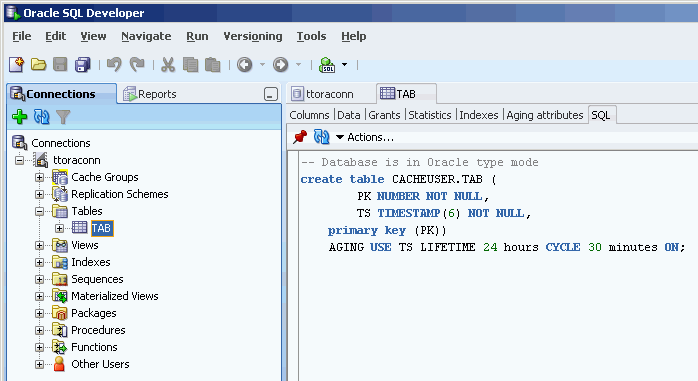Open the View menu
698x381 pixels.
(93, 36)
